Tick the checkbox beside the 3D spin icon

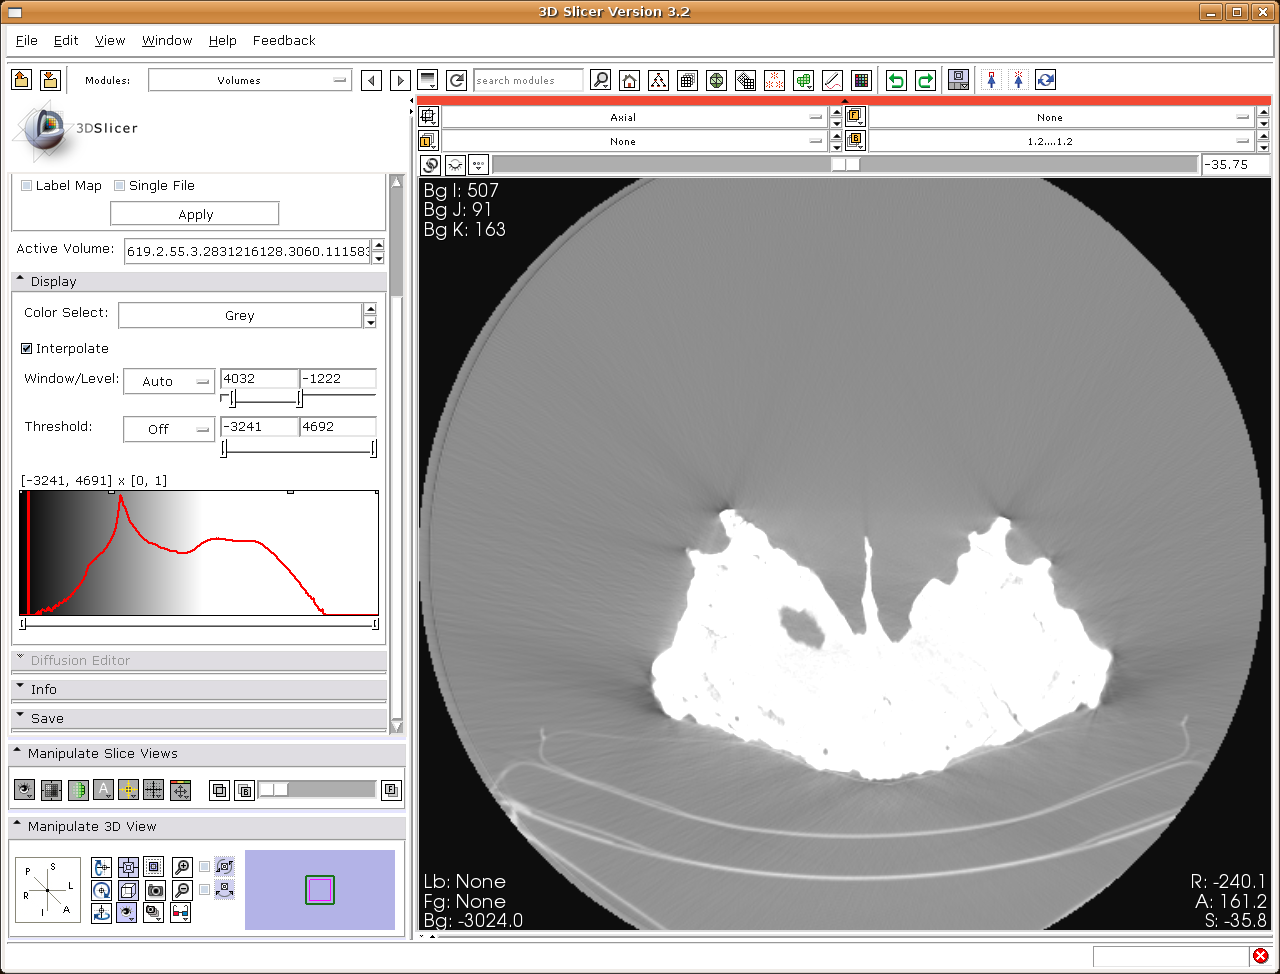click(205, 867)
